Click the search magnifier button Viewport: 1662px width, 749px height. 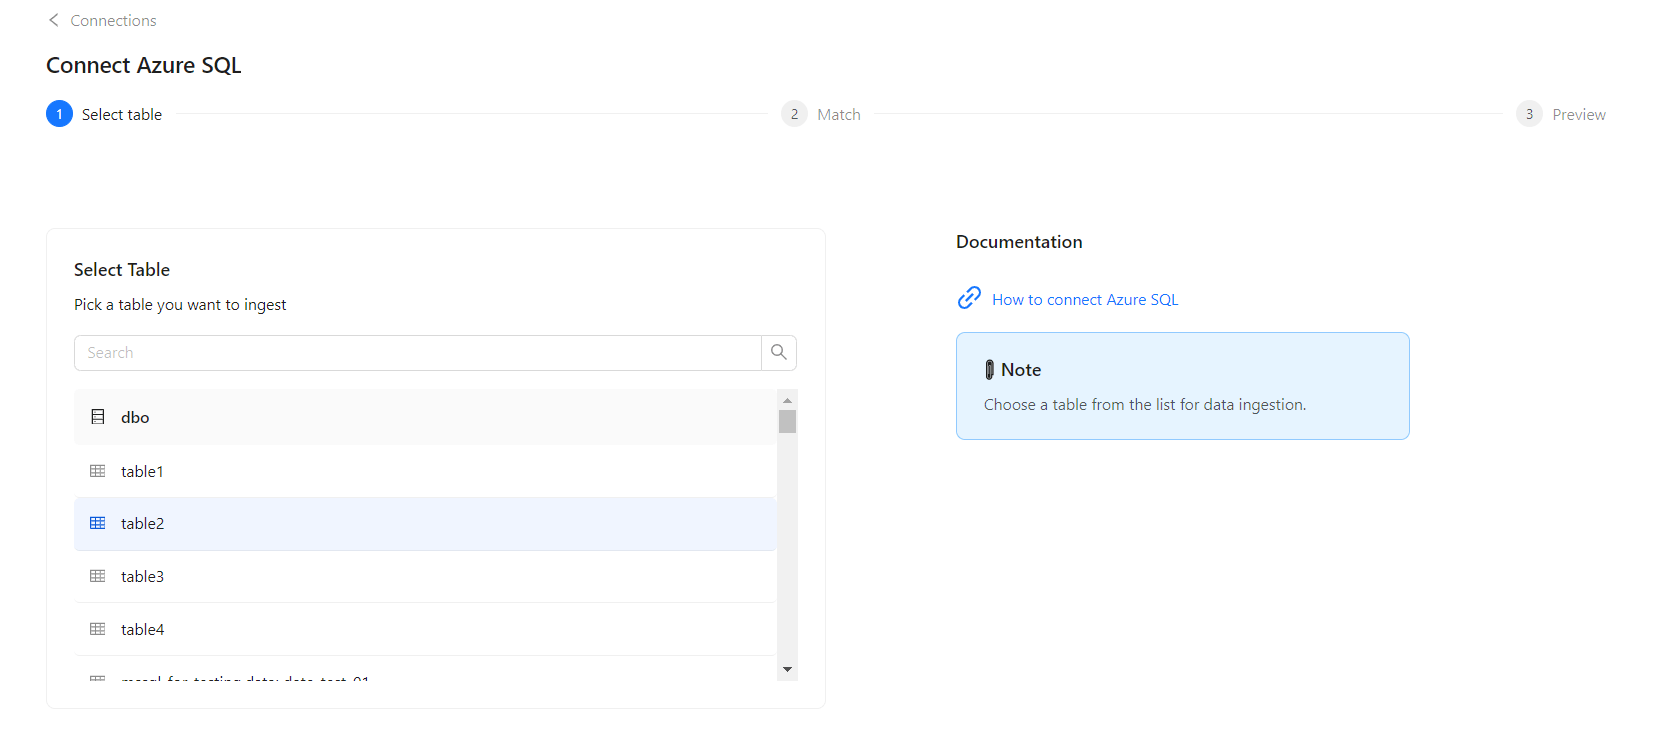[779, 352]
